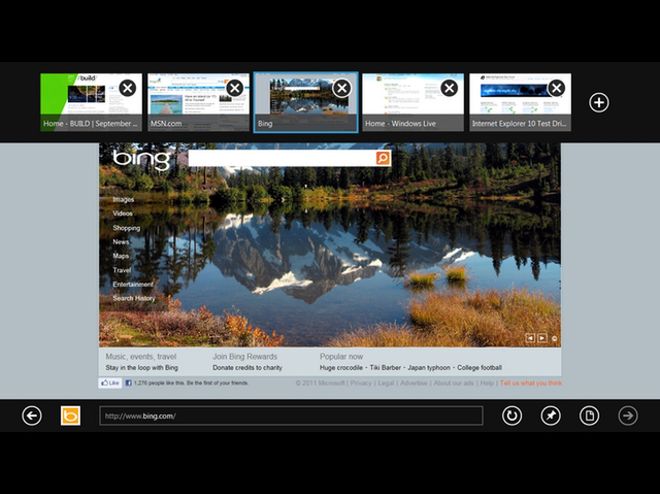Image resolution: width=660 pixels, height=494 pixels.
Task: Close the Internet Explorer 10 Test Drive tab
Action: (556, 88)
